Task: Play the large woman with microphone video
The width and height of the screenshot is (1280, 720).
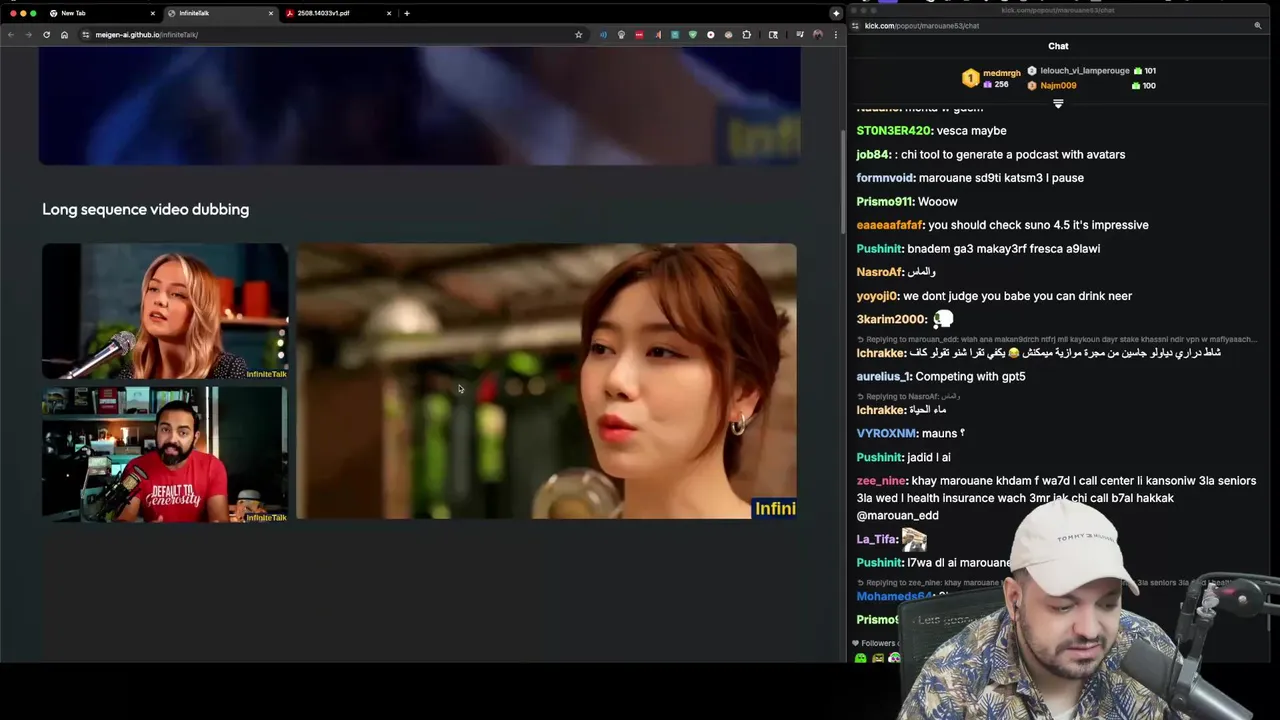Action: pyautogui.click(x=547, y=381)
